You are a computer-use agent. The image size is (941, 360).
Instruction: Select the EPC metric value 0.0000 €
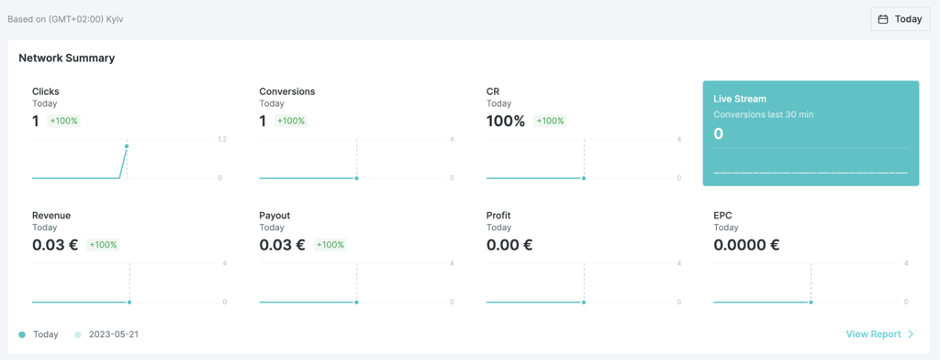click(x=747, y=245)
